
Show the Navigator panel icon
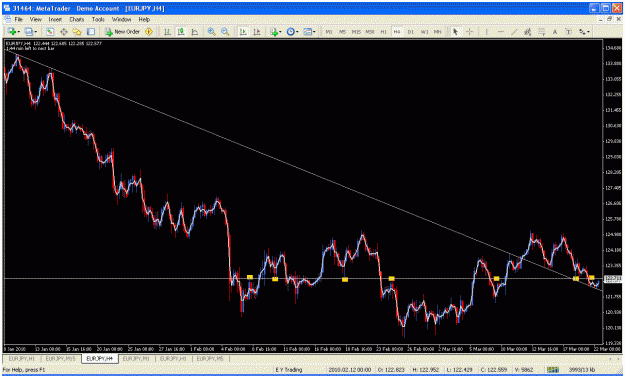(x=77, y=31)
